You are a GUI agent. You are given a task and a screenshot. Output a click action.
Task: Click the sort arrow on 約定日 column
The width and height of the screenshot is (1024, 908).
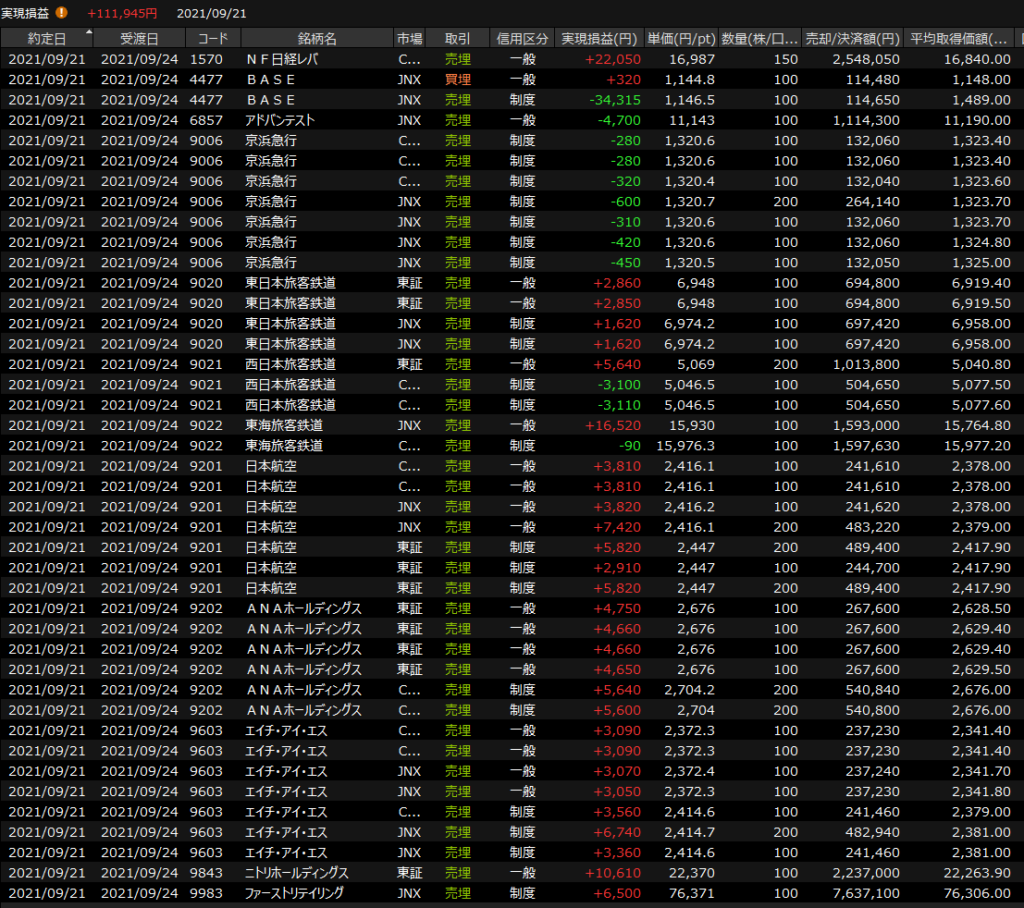(90, 33)
